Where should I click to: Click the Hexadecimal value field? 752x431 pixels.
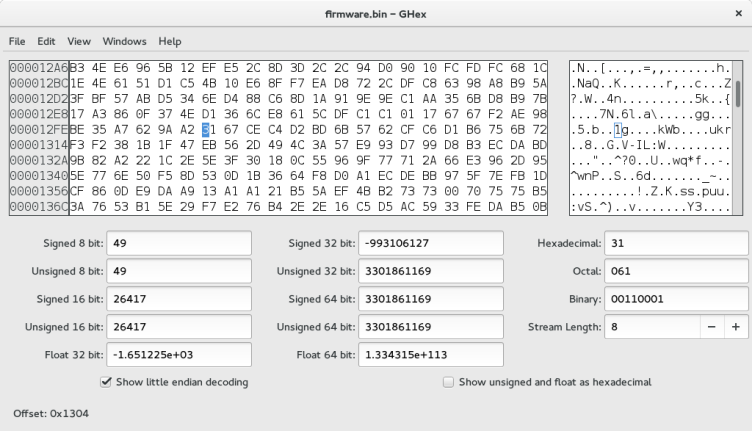[x=674, y=243]
